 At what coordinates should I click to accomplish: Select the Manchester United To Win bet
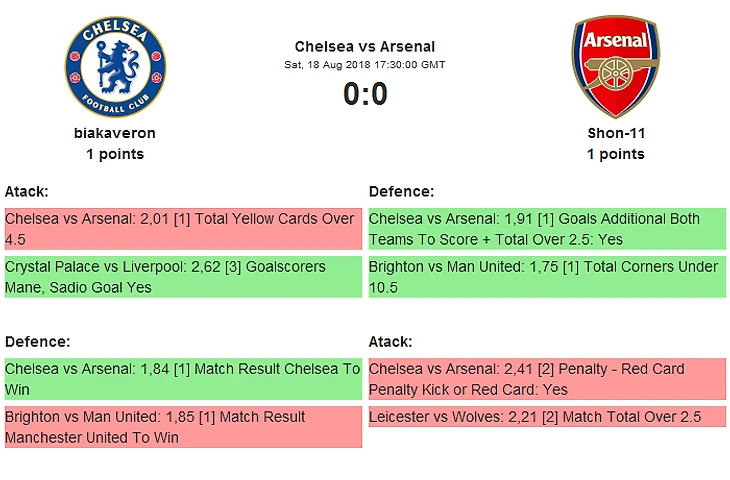182,427
